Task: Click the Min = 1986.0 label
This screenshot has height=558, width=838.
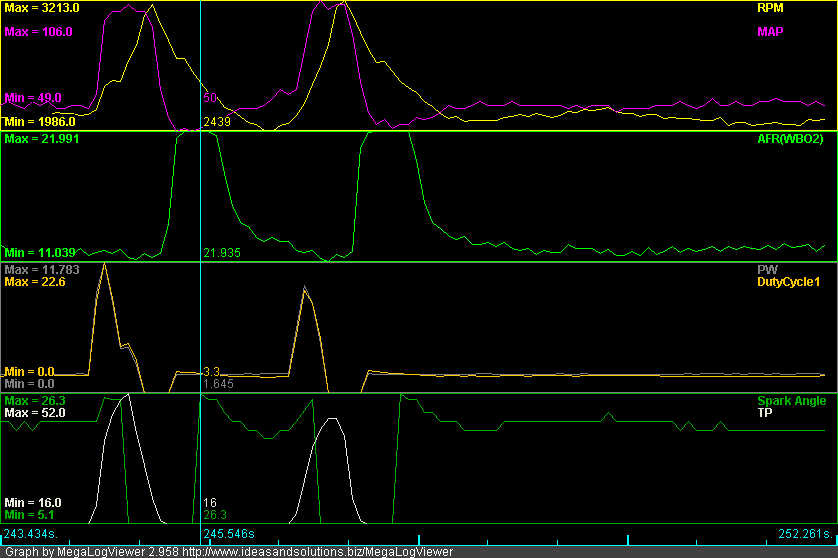Action: [40, 122]
